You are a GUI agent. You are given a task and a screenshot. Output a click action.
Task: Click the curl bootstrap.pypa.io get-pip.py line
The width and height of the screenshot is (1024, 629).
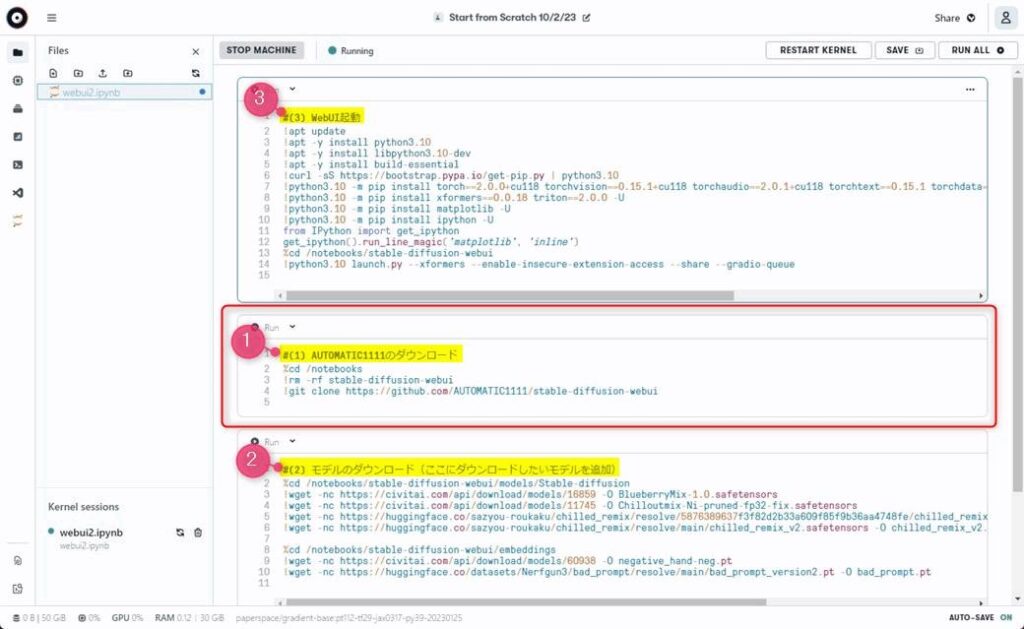click(451, 176)
